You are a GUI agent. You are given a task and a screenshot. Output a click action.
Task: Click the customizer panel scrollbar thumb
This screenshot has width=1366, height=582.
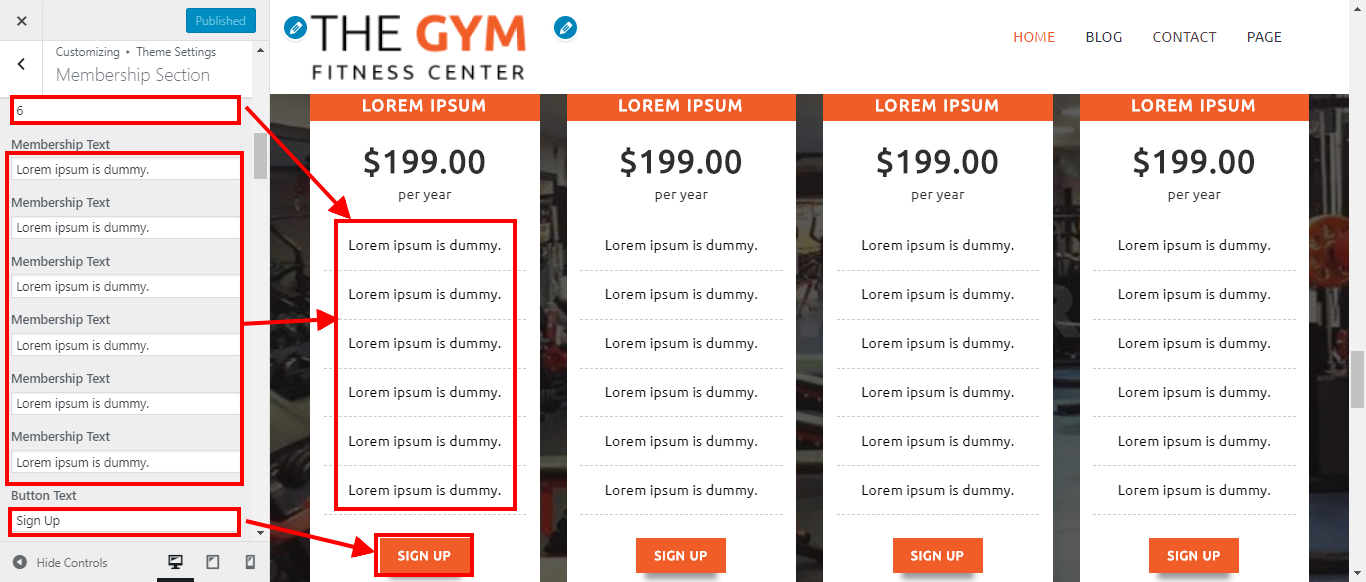click(261, 155)
